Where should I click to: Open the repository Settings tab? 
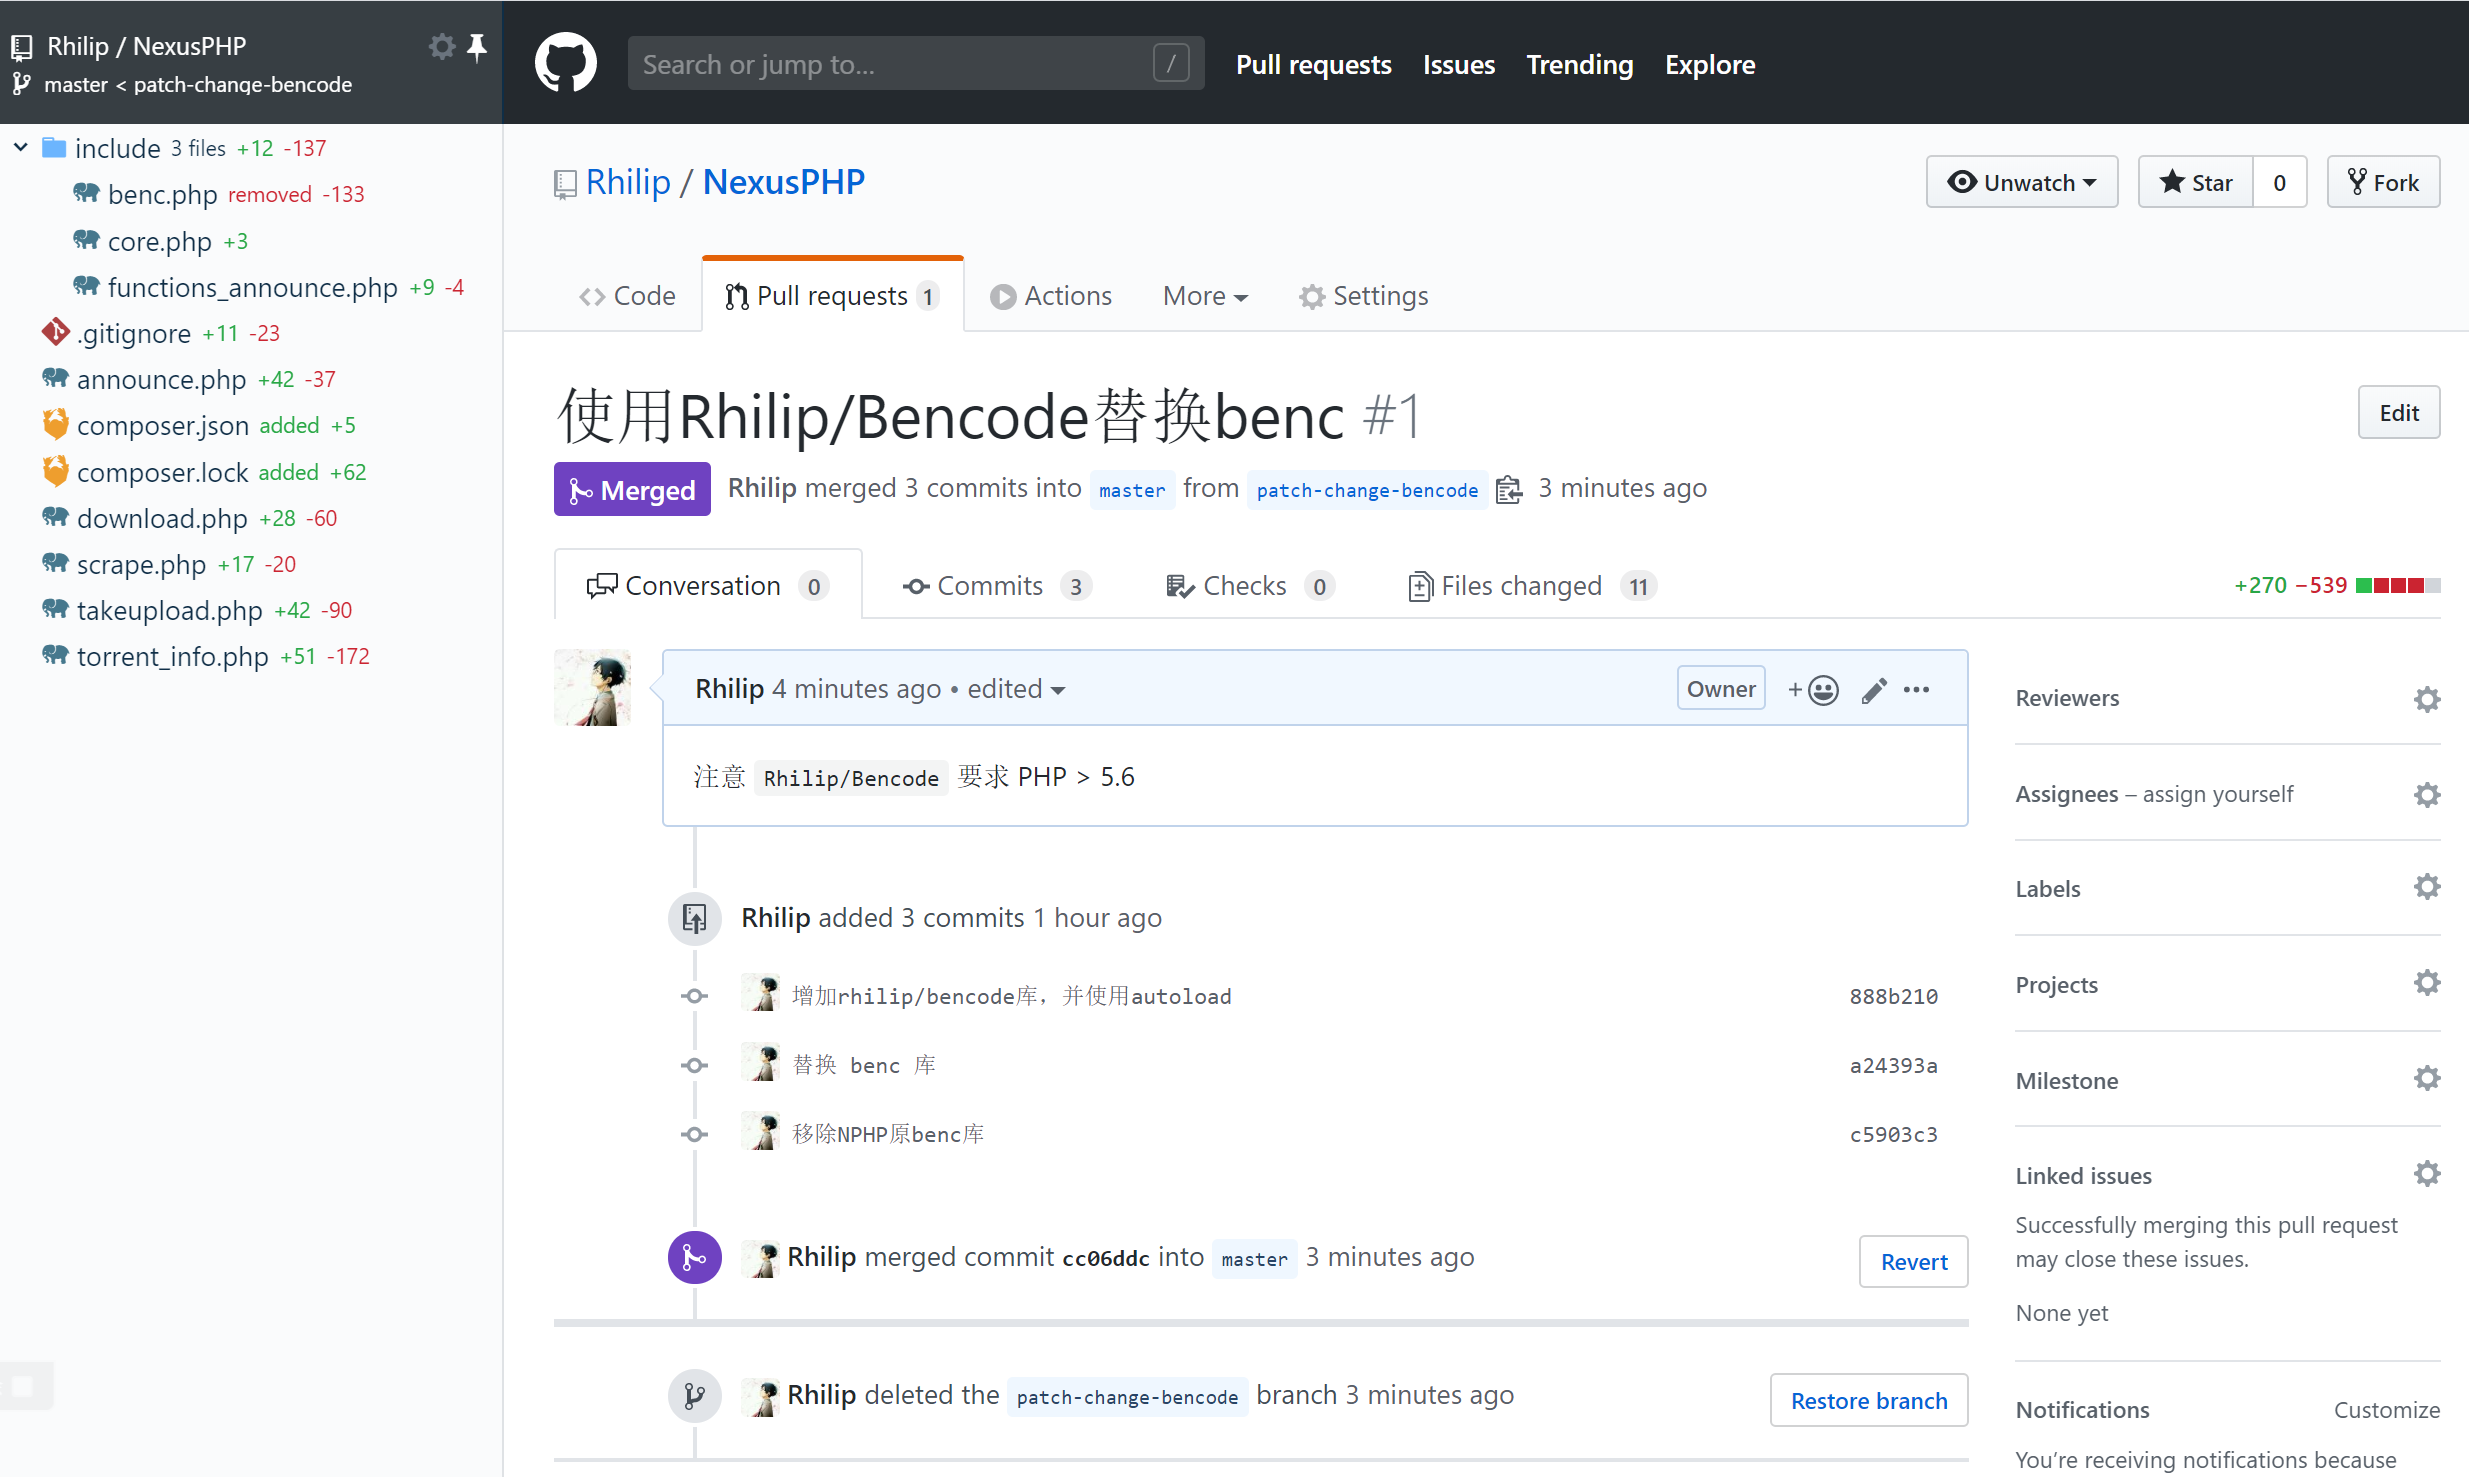click(x=1364, y=296)
